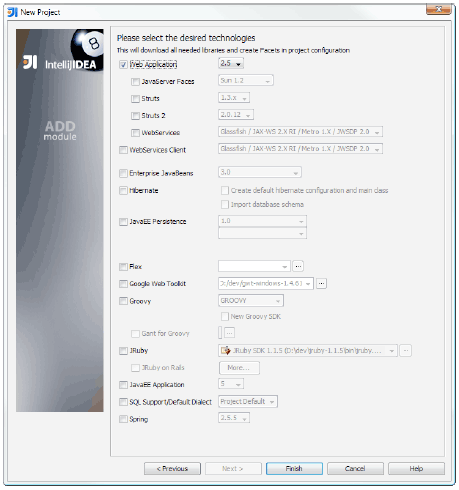Enable the Struts 2 checkbox

(135, 116)
